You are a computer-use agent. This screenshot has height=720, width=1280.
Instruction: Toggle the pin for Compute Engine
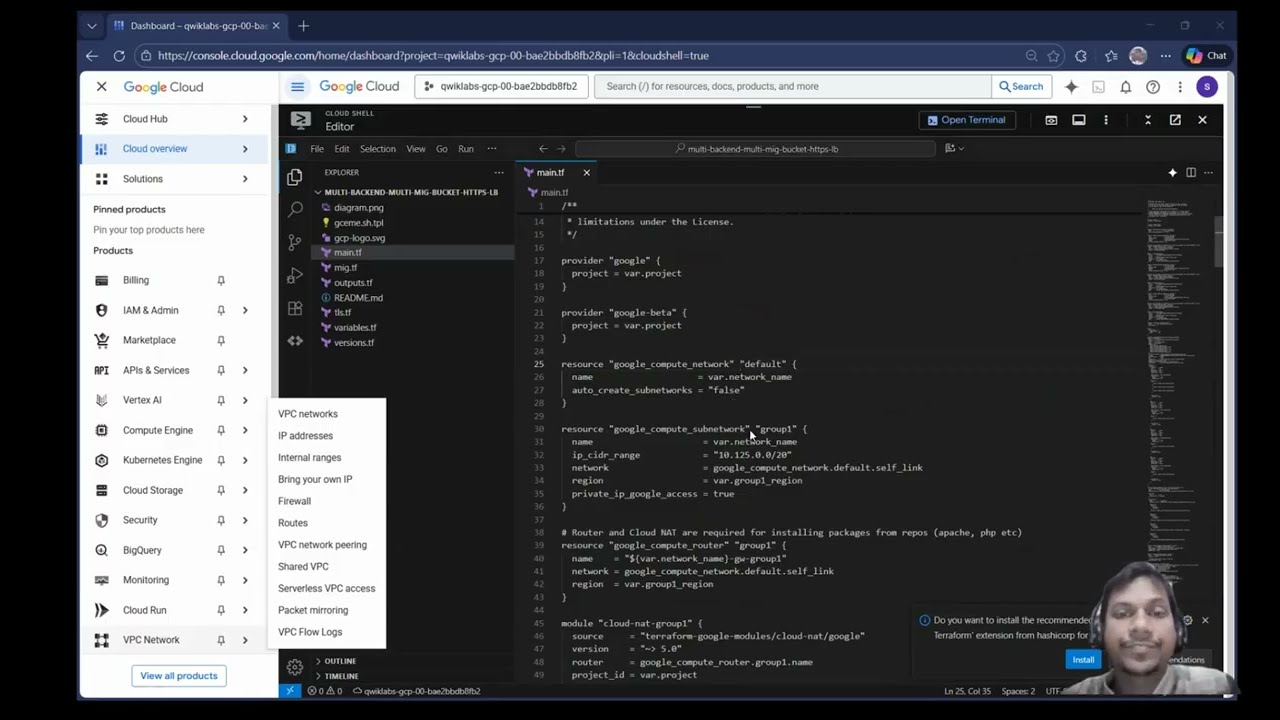221,430
